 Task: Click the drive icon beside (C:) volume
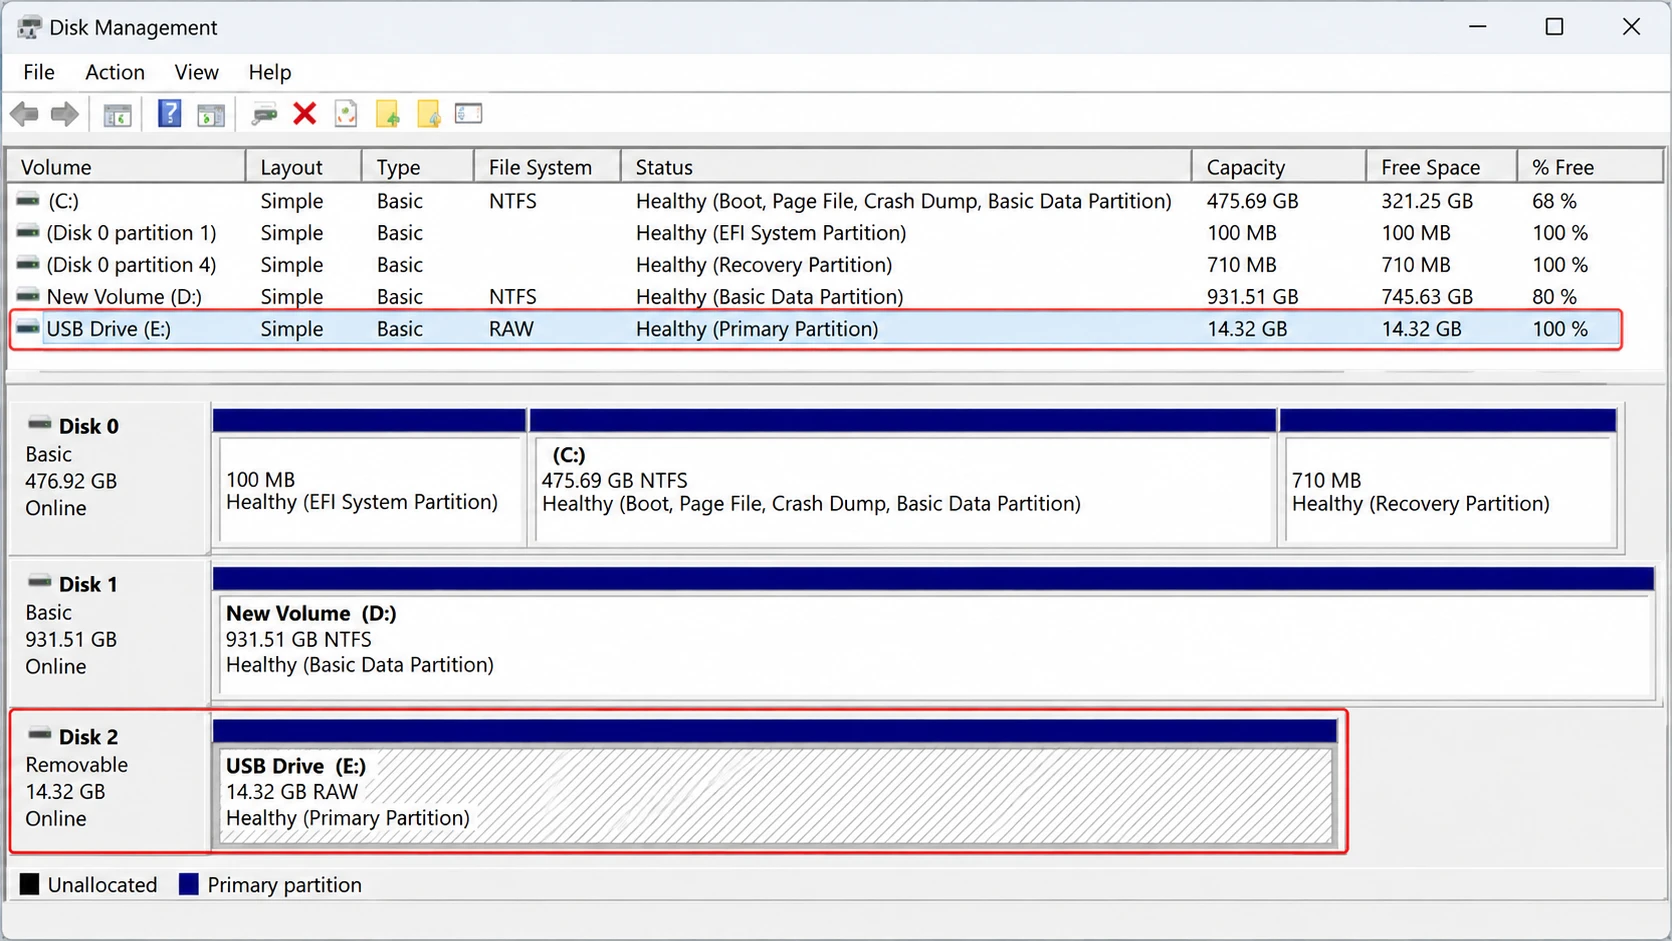coord(28,201)
